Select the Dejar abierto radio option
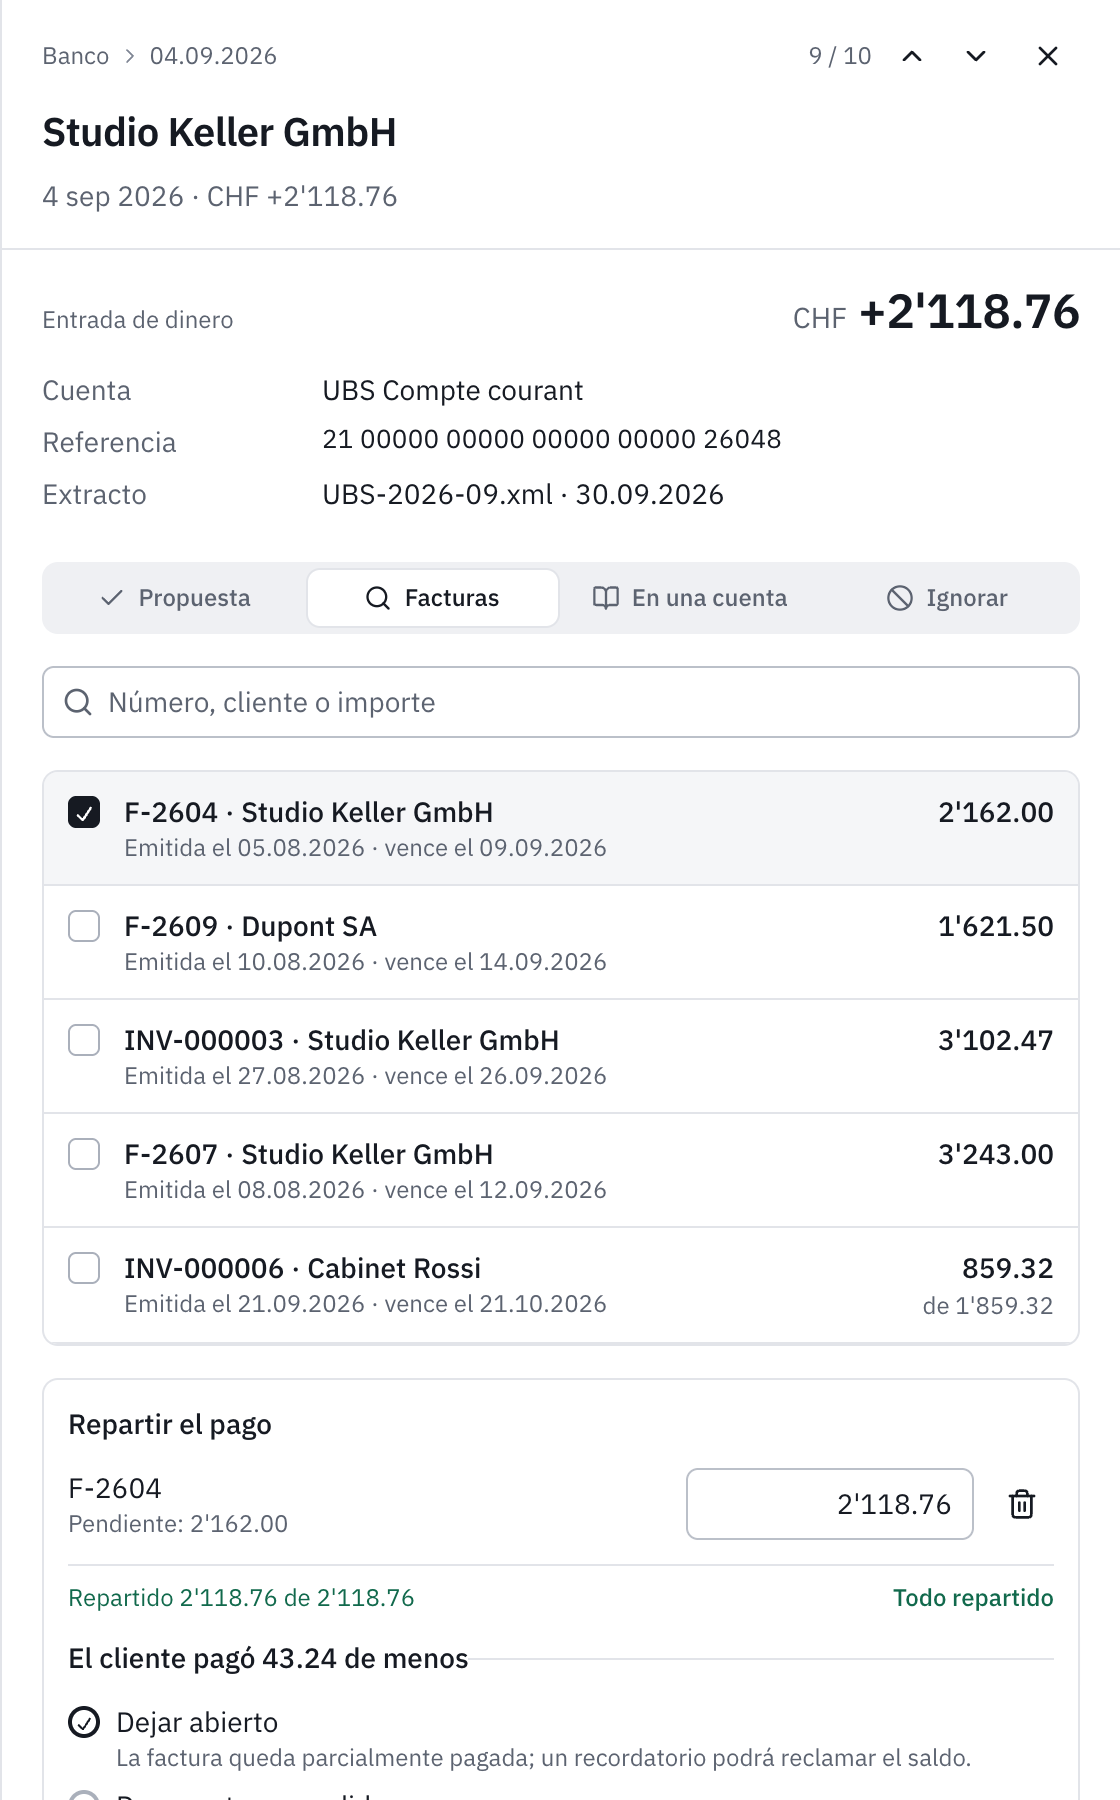This screenshot has height=1800, width=1120. pyautogui.click(x=84, y=1722)
